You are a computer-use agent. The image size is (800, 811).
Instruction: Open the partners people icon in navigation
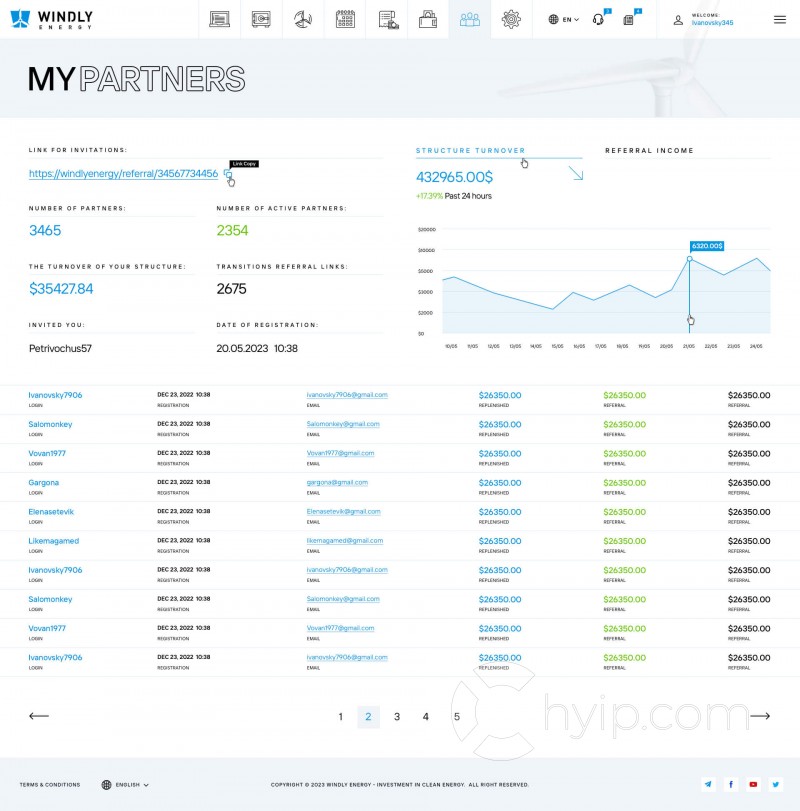pyautogui.click(x=470, y=20)
